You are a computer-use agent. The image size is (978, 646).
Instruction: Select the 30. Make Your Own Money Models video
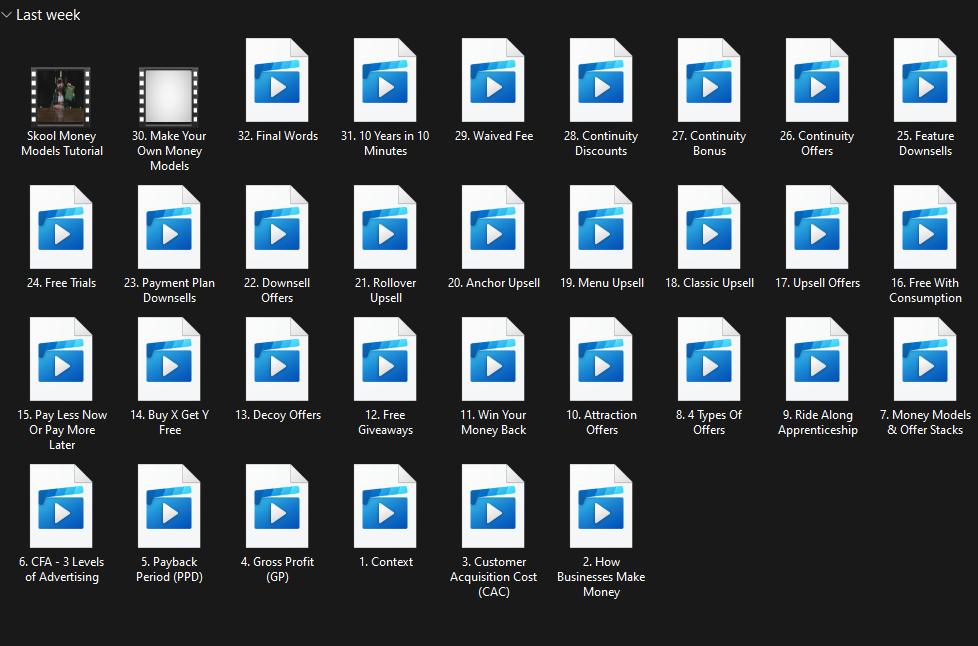pos(169,96)
